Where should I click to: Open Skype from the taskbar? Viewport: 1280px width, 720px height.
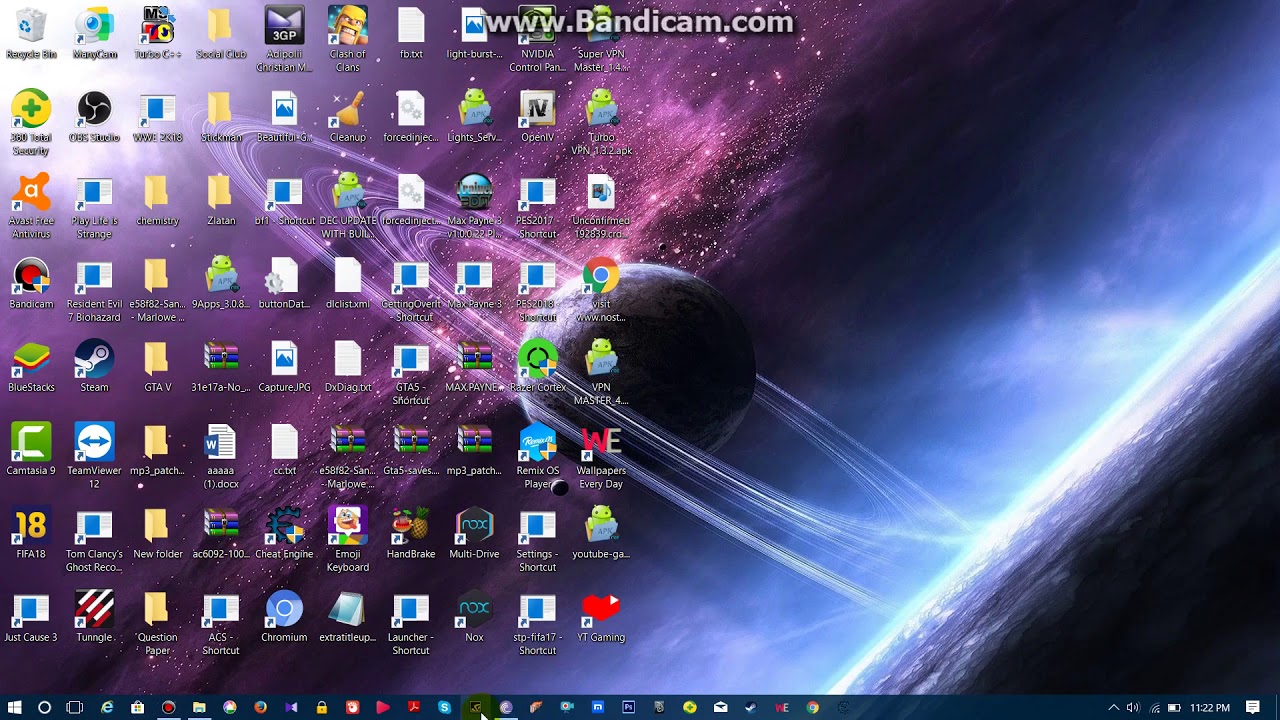pos(444,707)
